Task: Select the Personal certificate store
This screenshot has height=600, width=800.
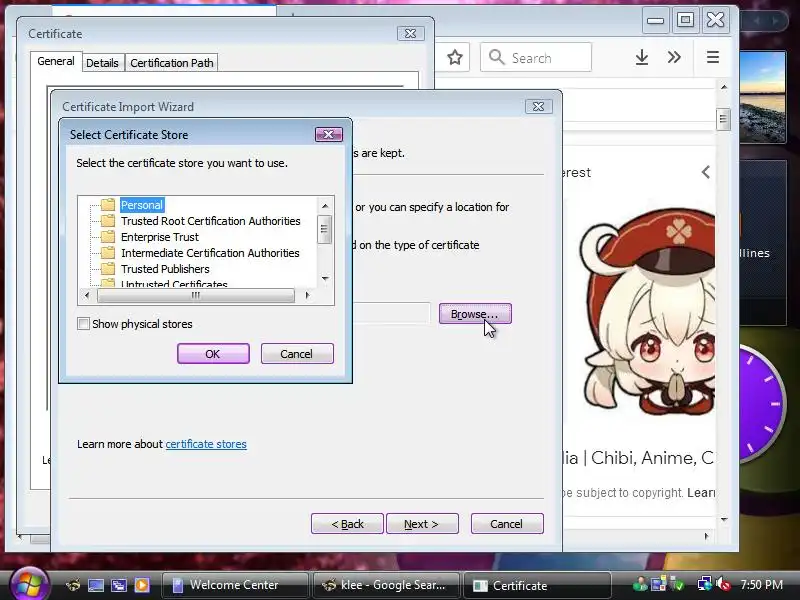Action: point(142,205)
